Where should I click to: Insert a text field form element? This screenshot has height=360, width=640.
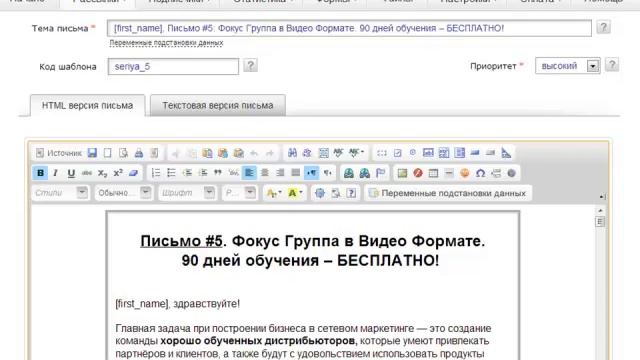point(428,153)
